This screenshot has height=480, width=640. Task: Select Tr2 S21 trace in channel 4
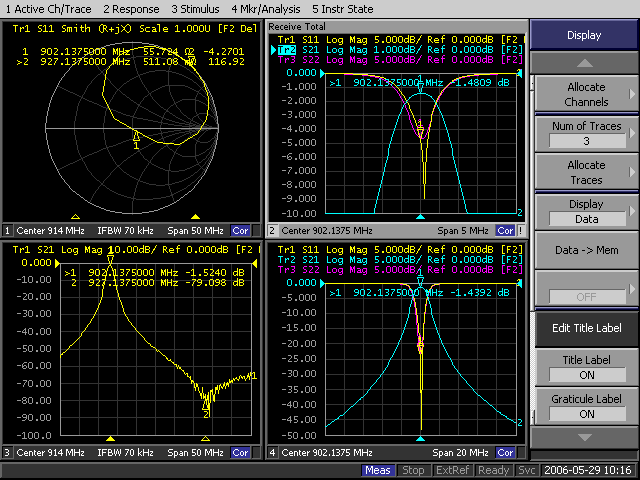click(x=399, y=260)
